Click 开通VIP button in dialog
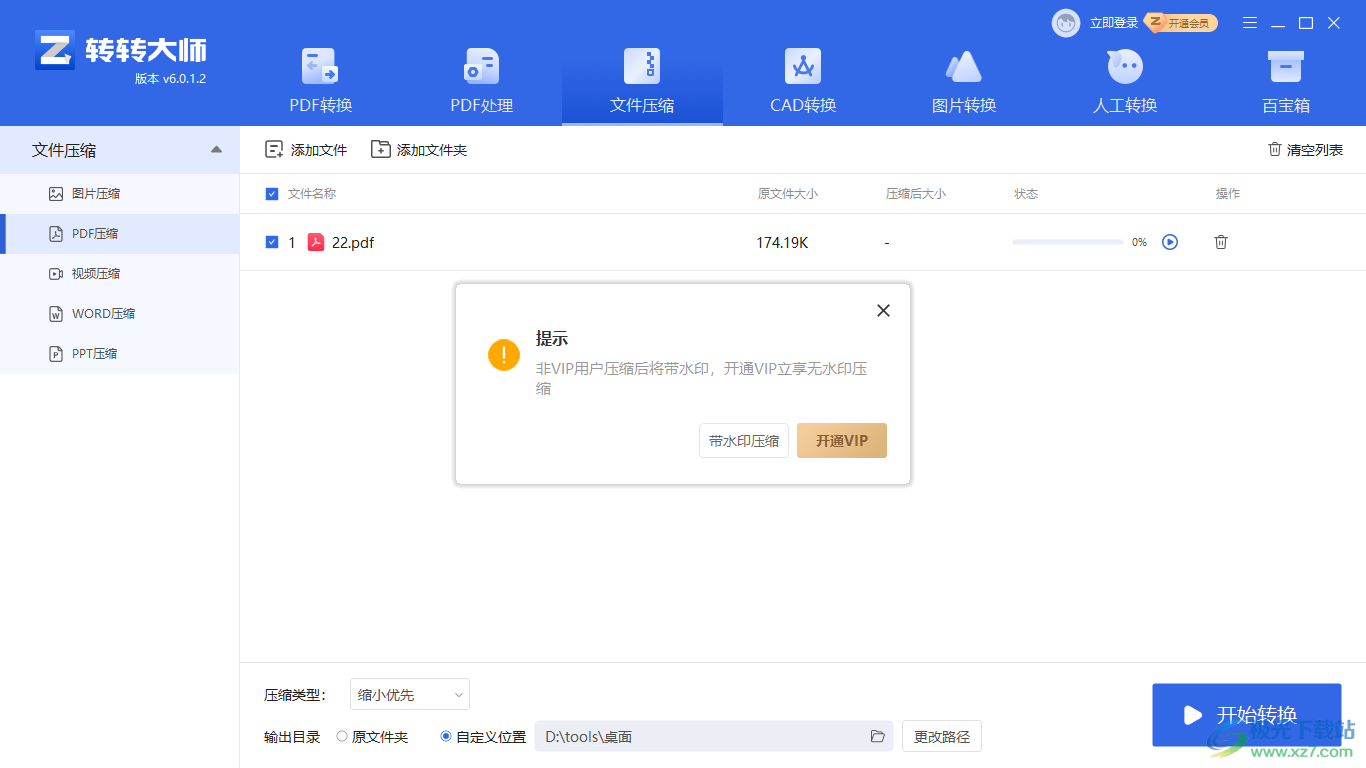1366x768 pixels. [842, 441]
